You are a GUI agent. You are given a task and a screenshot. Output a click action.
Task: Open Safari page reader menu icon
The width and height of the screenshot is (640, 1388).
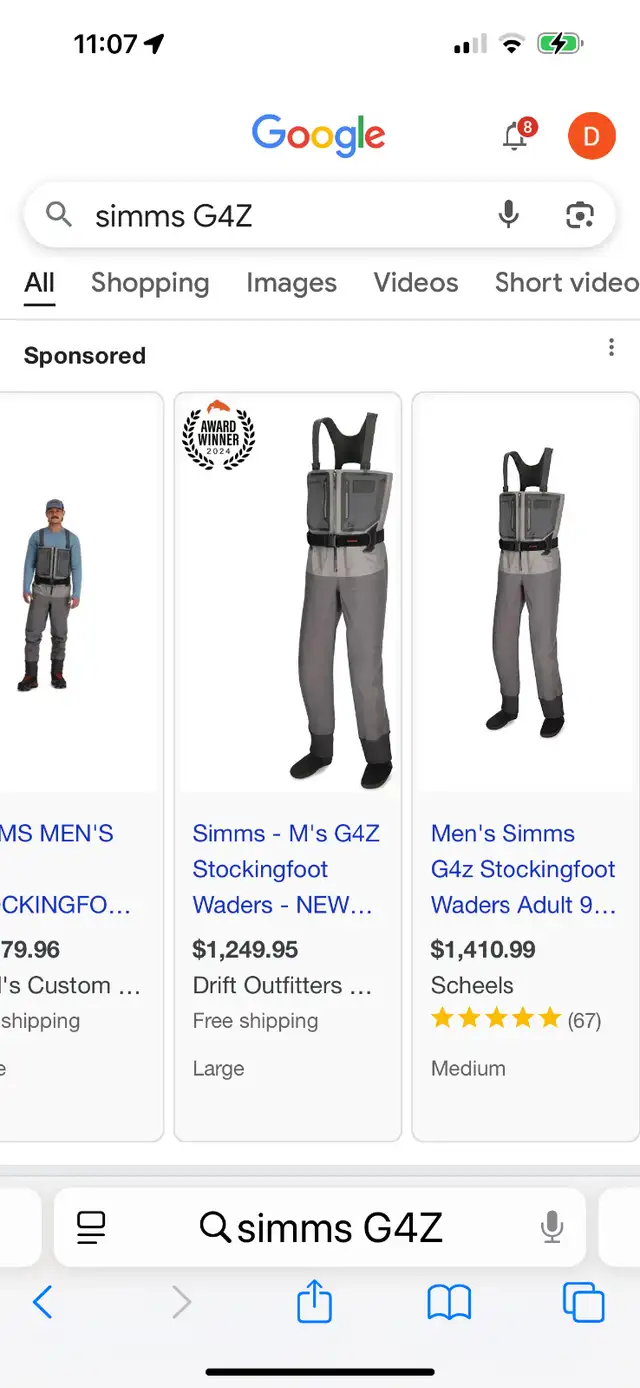91,1227
